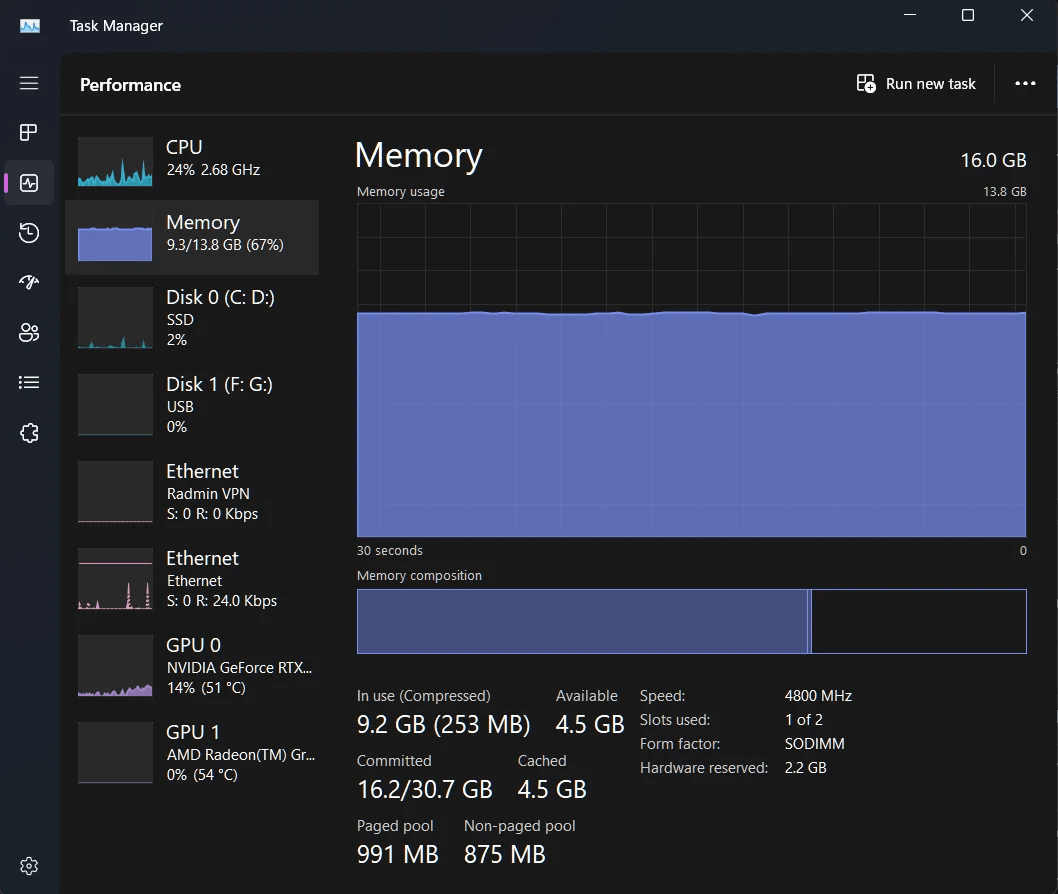
Task: Click the Memory mini graph thumbnail
Action: point(115,237)
